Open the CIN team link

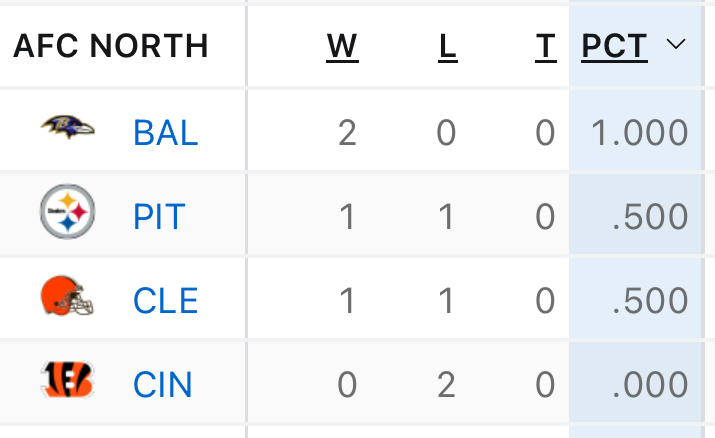(x=162, y=385)
